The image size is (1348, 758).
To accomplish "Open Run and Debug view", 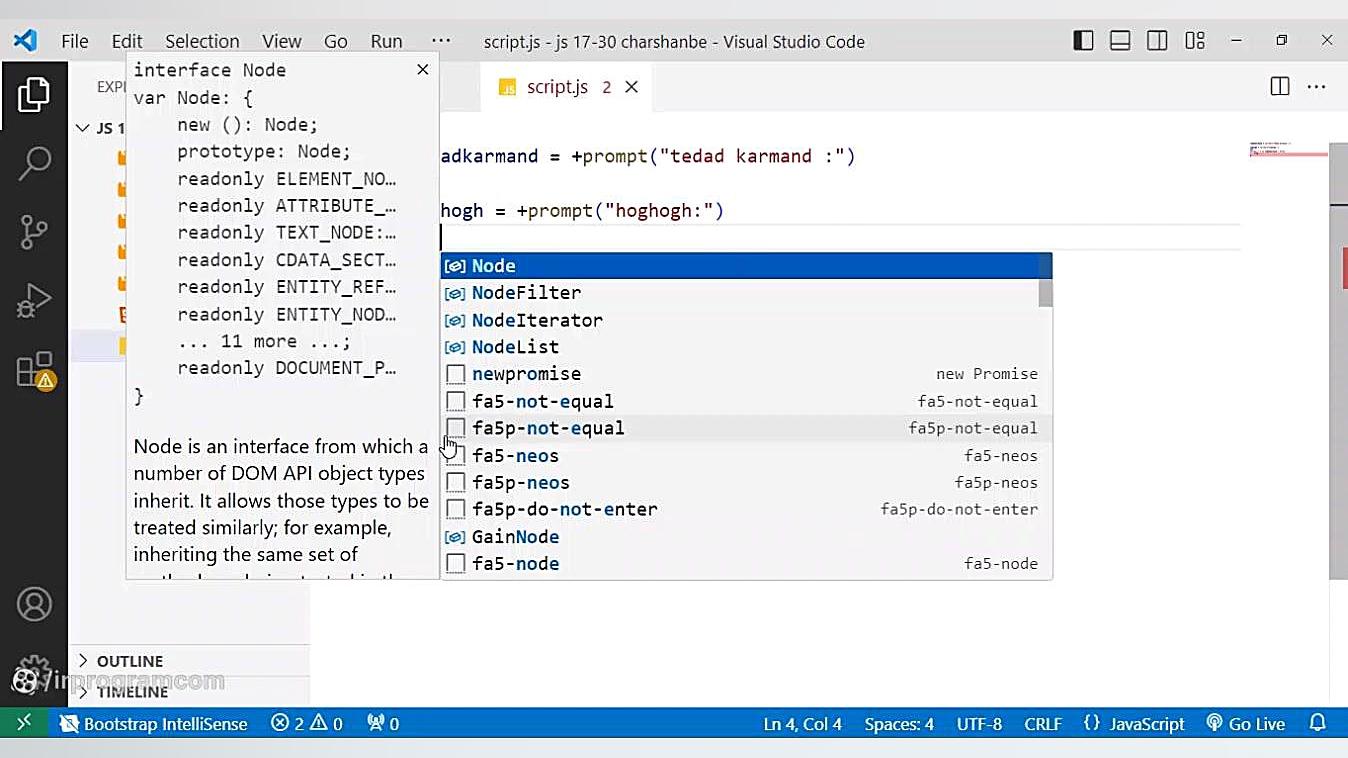I will point(34,300).
